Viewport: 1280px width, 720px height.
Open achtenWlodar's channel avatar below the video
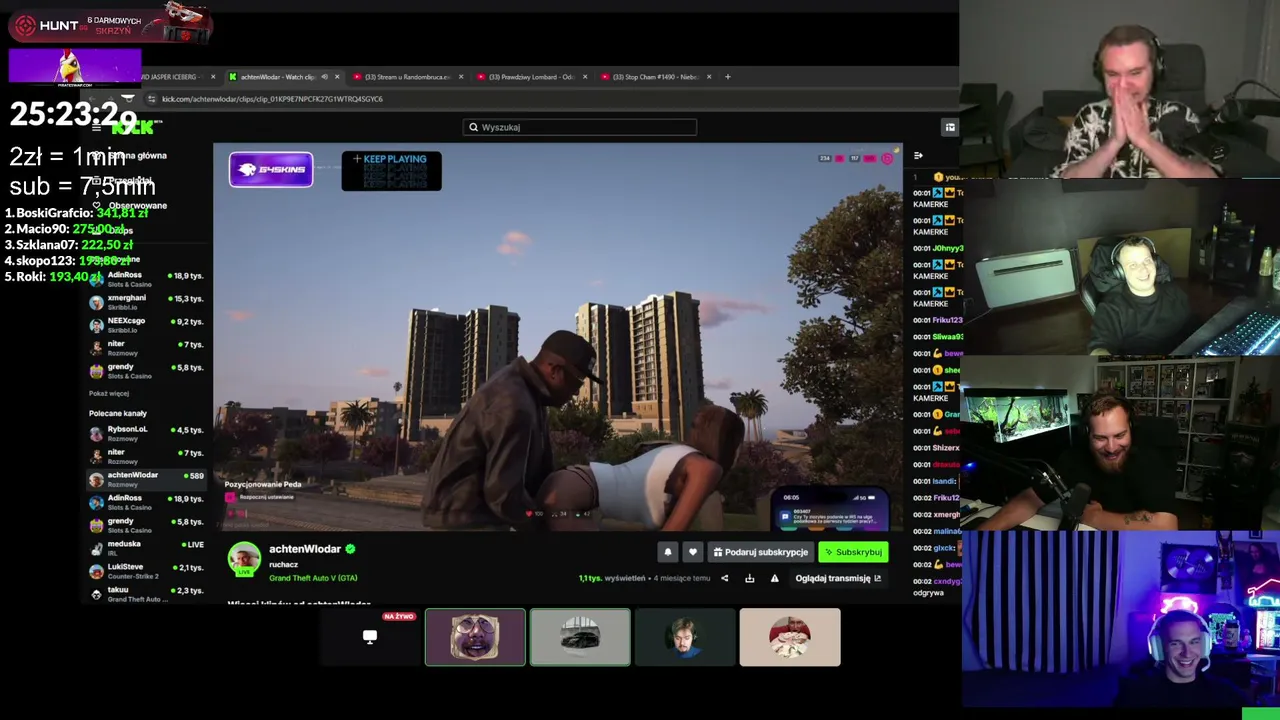pos(244,559)
